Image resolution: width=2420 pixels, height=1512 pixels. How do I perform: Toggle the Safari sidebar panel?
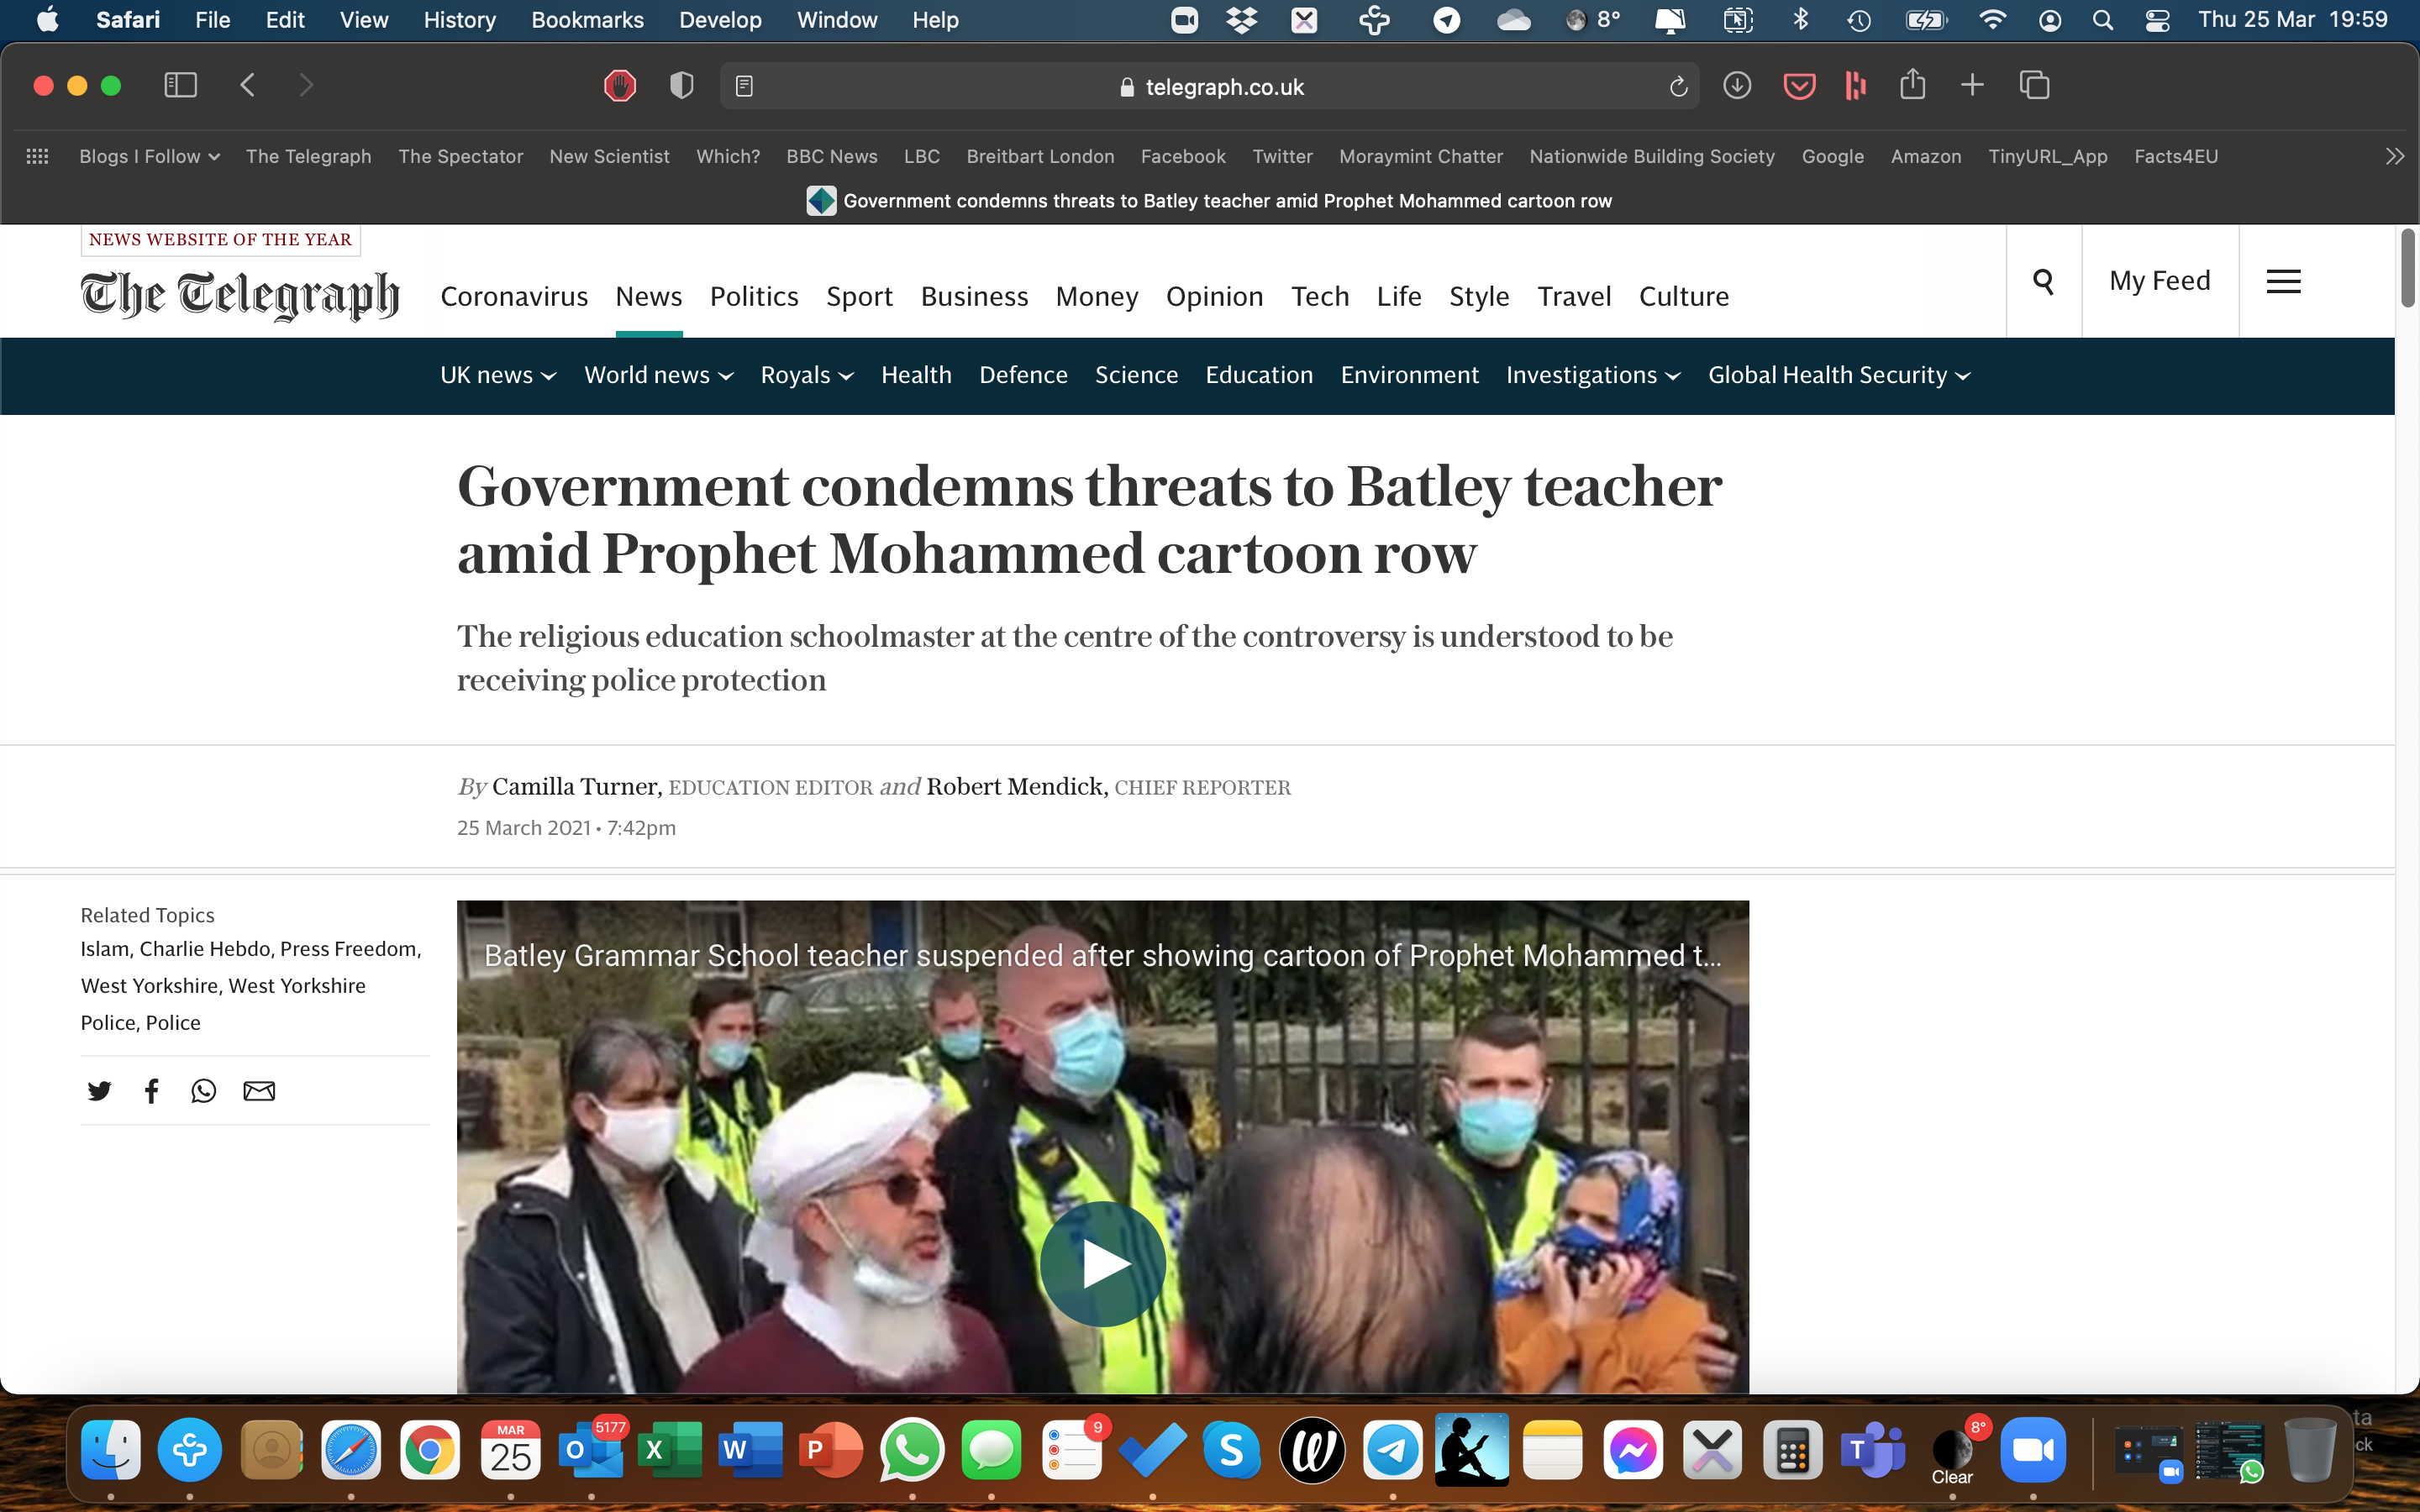click(x=180, y=85)
